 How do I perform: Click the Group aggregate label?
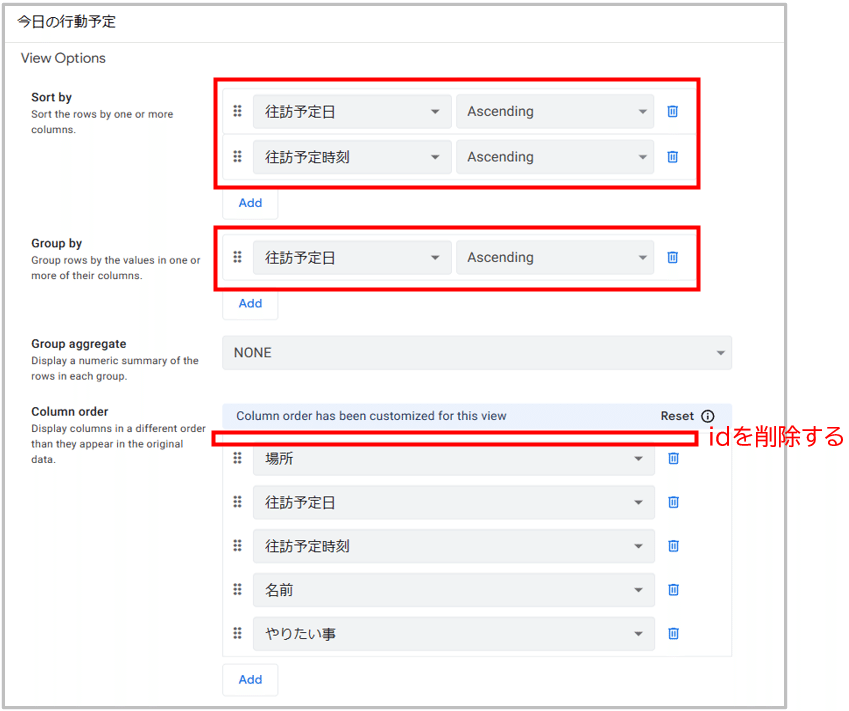(79, 344)
